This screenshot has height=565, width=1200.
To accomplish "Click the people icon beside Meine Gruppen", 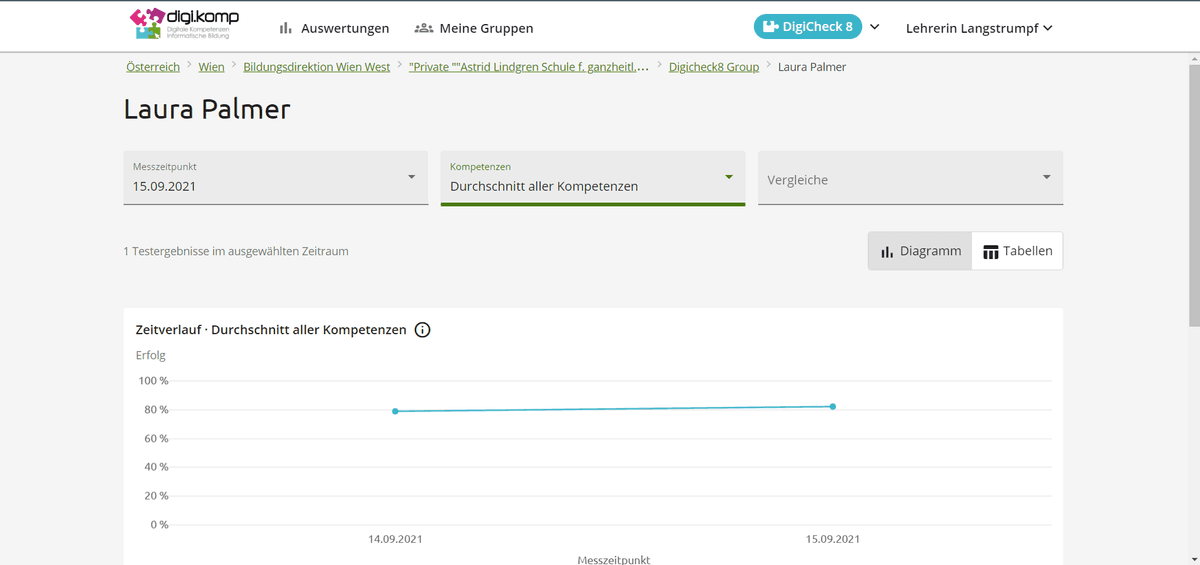I will [x=423, y=29].
